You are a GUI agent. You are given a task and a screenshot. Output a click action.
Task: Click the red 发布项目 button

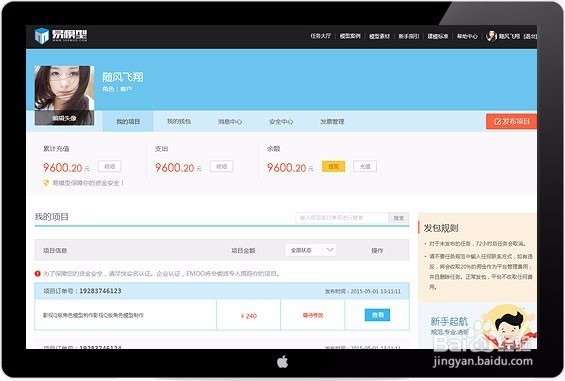tap(511, 121)
